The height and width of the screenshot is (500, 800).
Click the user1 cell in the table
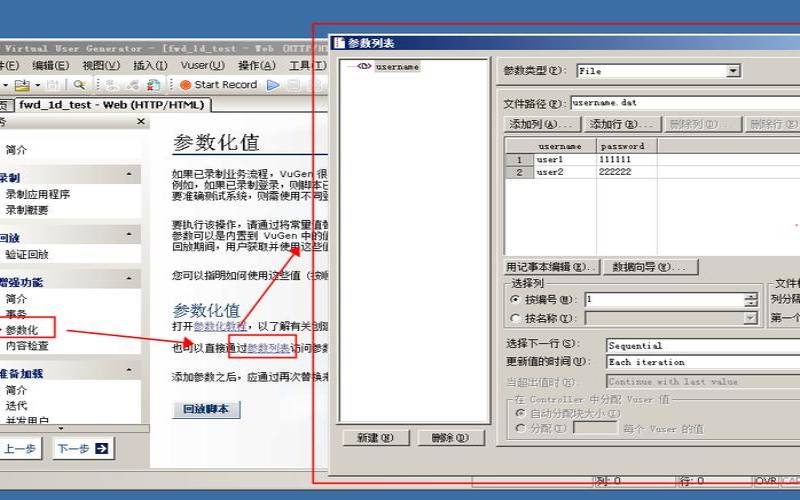point(565,160)
